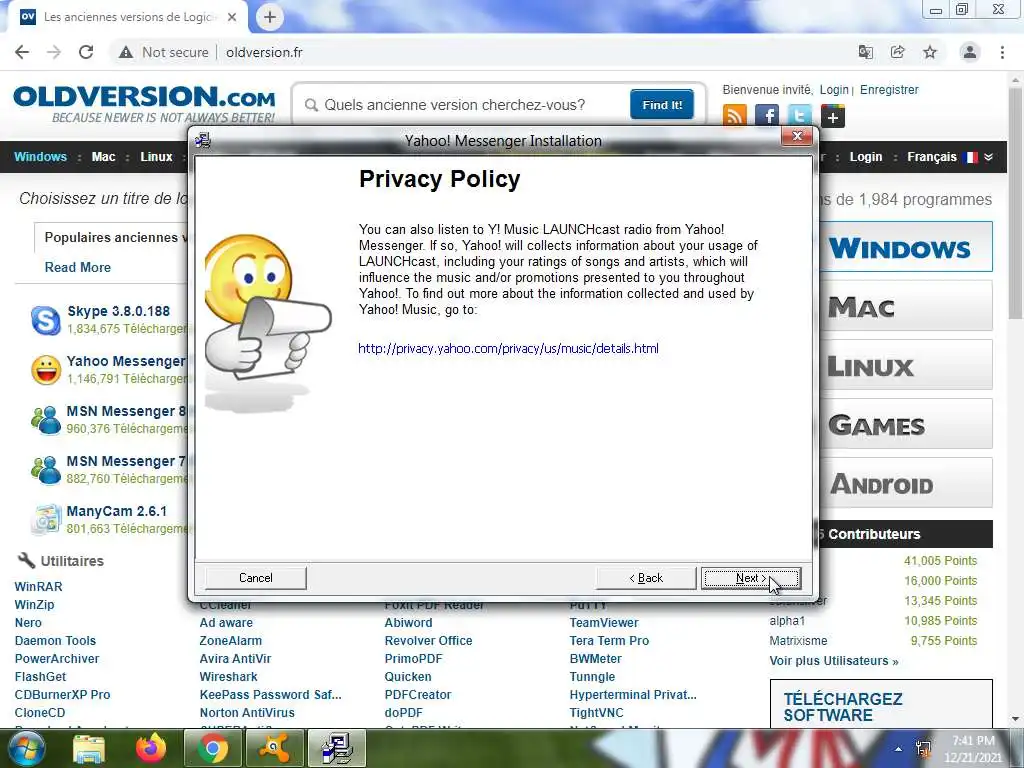The width and height of the screenshot is (1024, 768).
Task: Navigate back in Chrome
Action: pyautogui.click(x=22, y=52)
